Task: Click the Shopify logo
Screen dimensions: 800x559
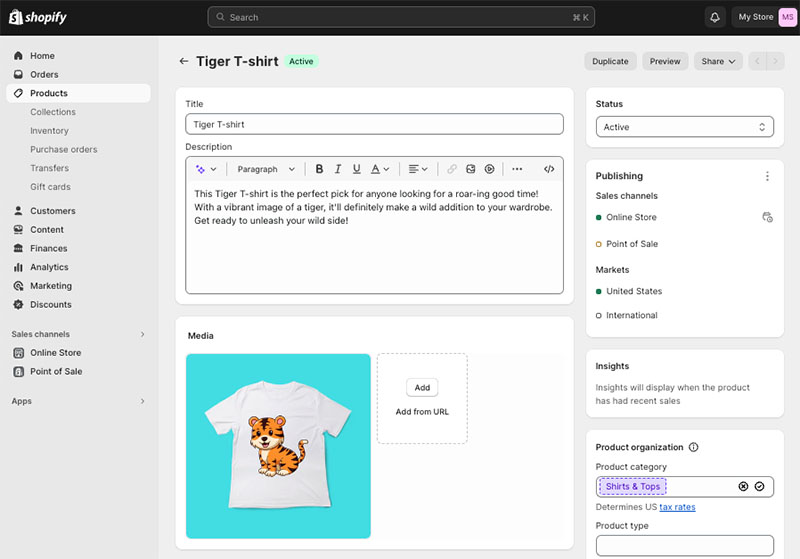Action: (x=38, y=17)
